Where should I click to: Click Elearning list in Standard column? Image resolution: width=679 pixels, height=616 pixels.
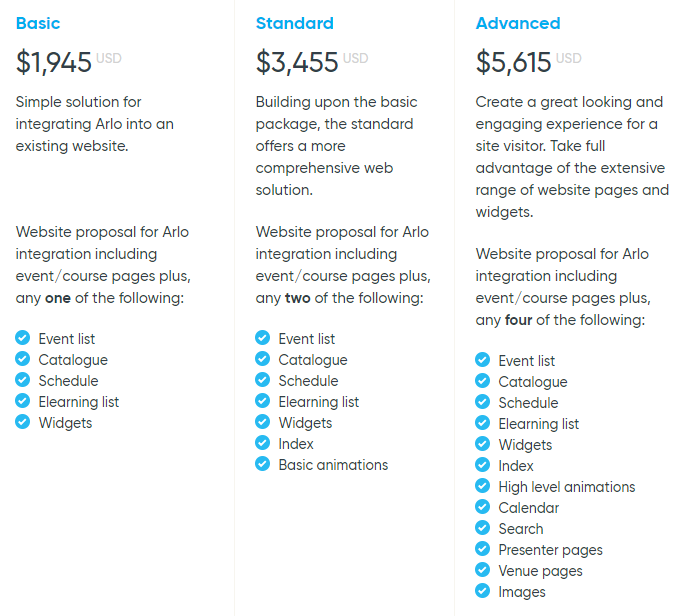(319, 402)
